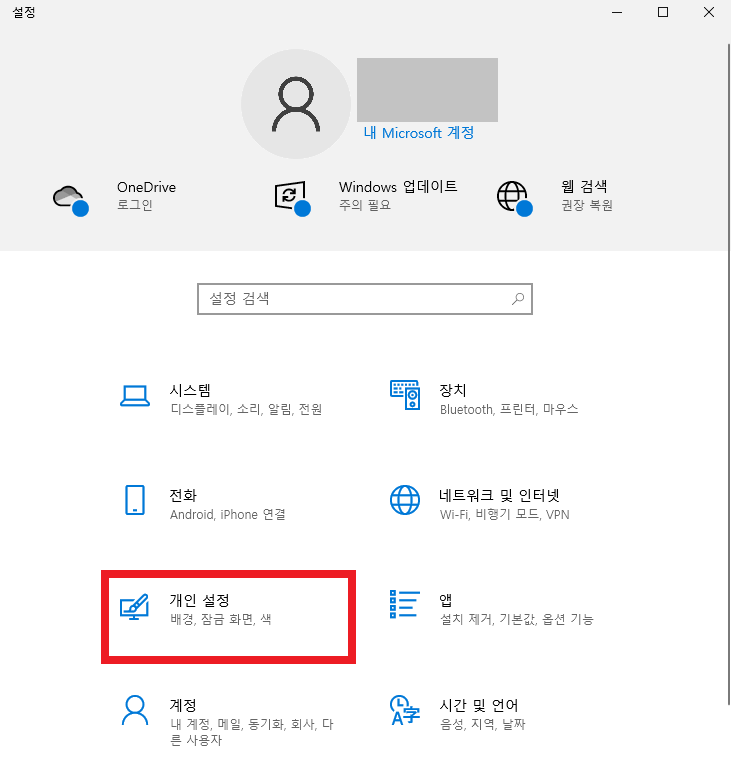Click the 웹 검색 globe icon

pos(515,198)
